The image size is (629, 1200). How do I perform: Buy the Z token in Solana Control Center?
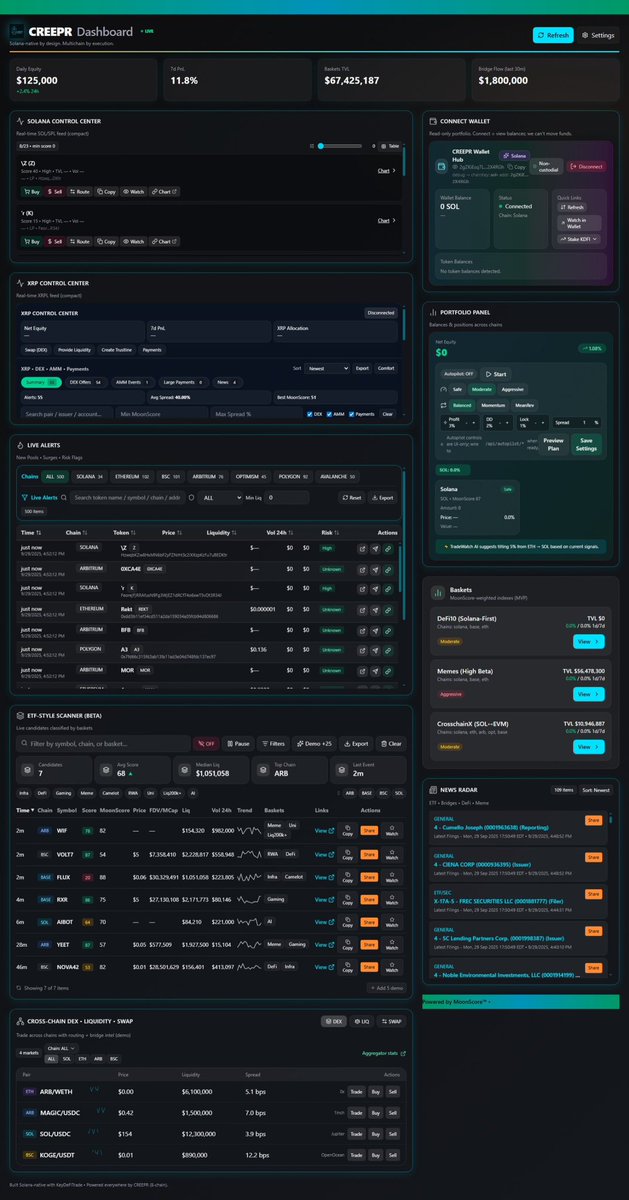(32, 191)
